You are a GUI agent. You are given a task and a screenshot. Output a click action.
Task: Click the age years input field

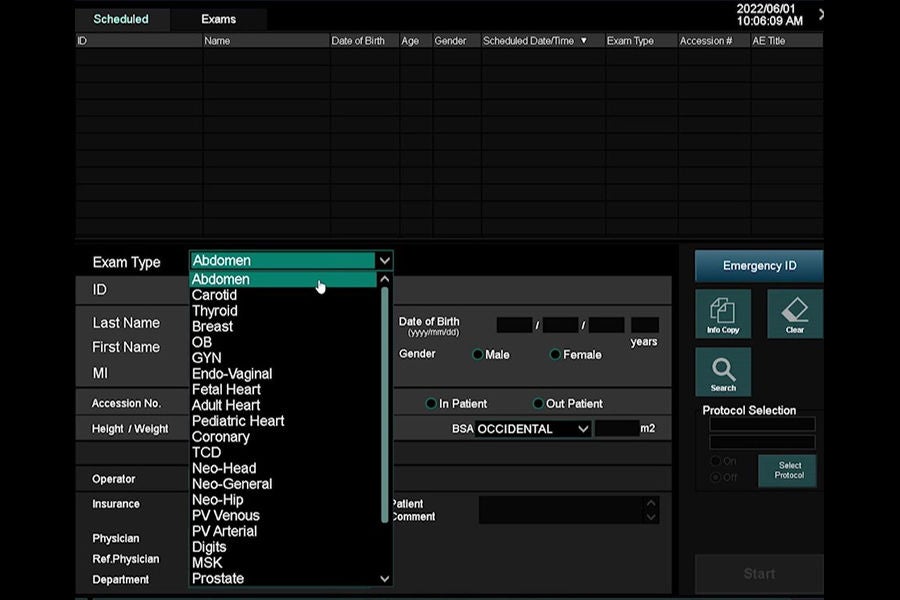[645, 325]
